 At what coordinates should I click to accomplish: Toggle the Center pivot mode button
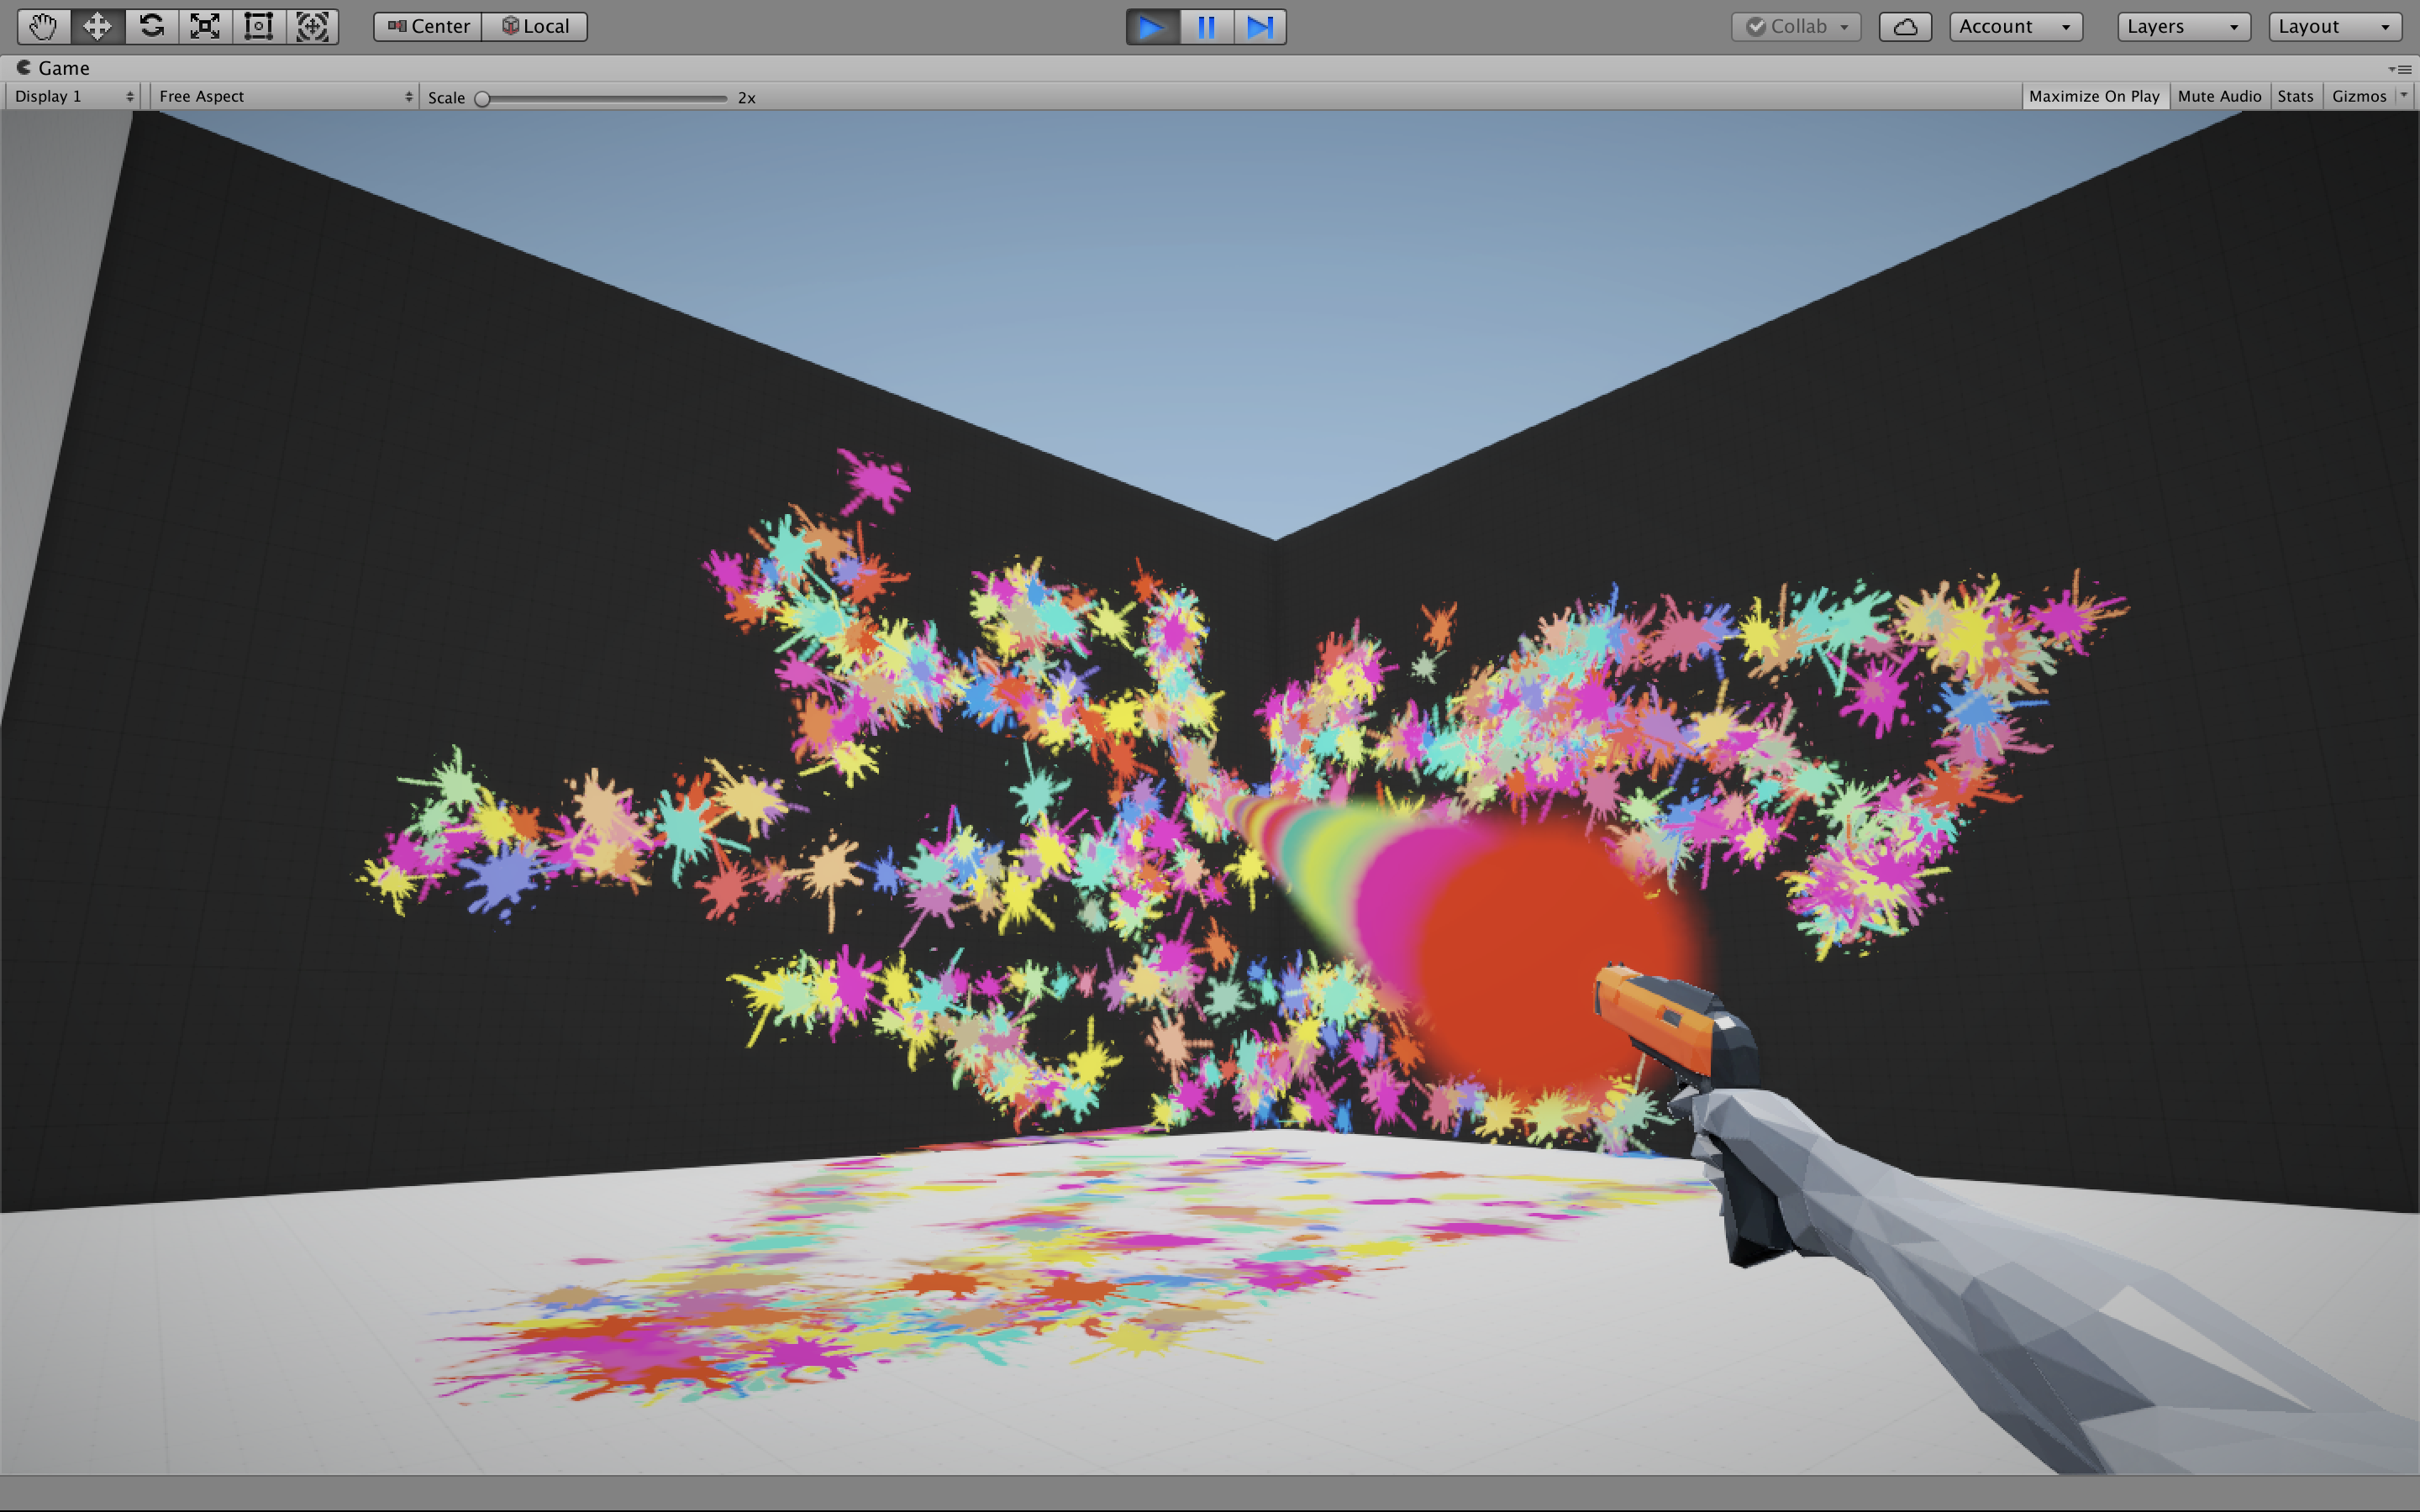pos(428,27)
